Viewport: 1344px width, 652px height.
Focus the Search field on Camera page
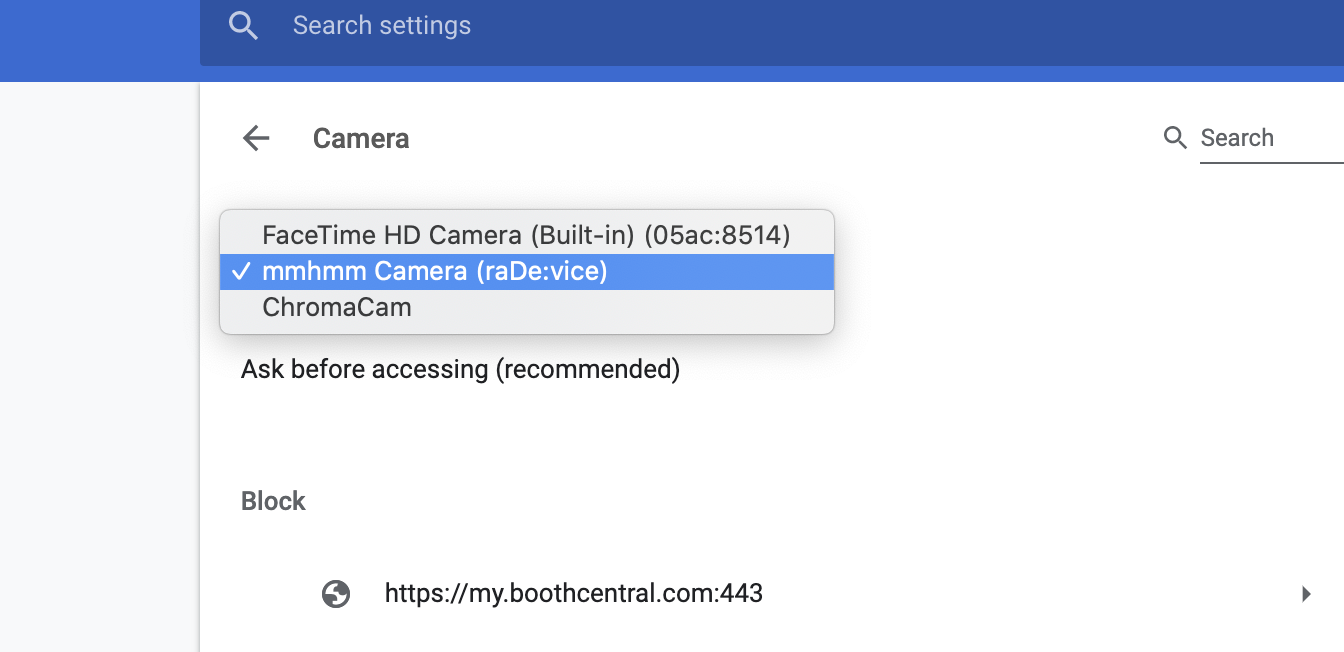pos(1271,138)
